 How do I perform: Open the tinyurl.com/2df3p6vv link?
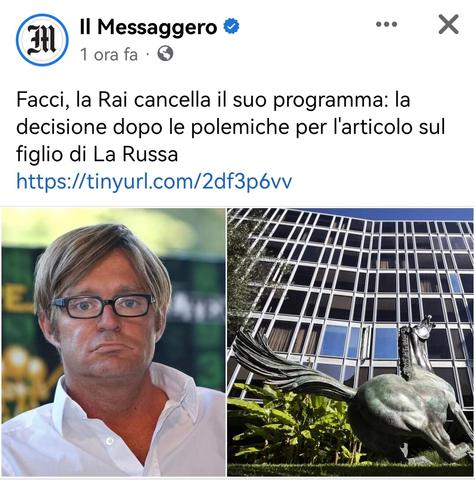(154, 181)
